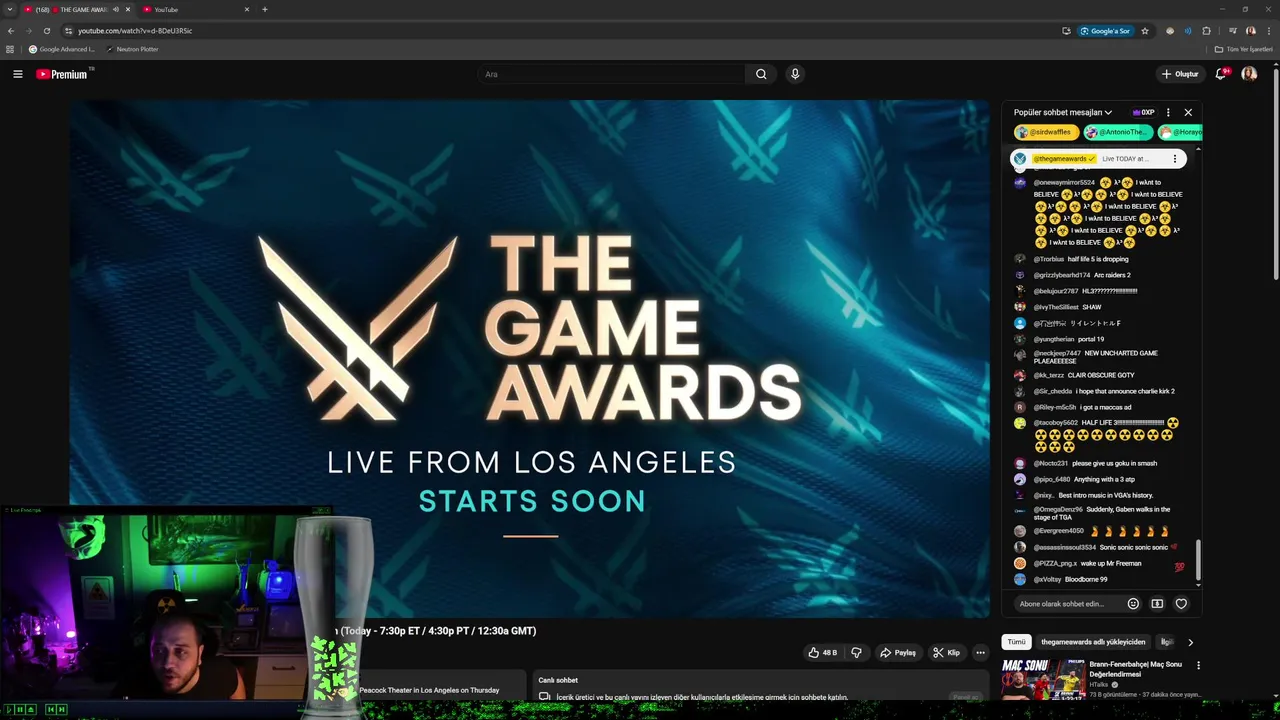The height and width of the screenshot is (720, 1280).
Task: Reload the current page
Action: point(46,31)
